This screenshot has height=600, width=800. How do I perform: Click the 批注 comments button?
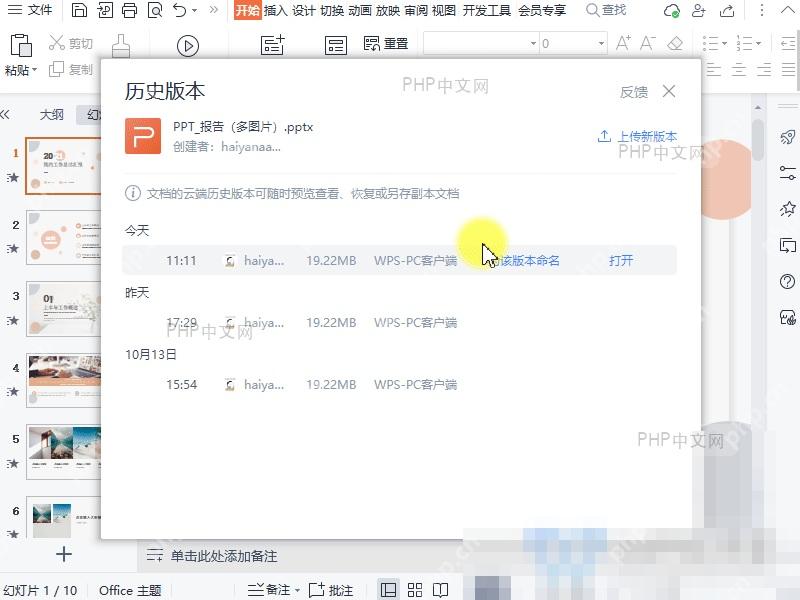coord(331,590)
